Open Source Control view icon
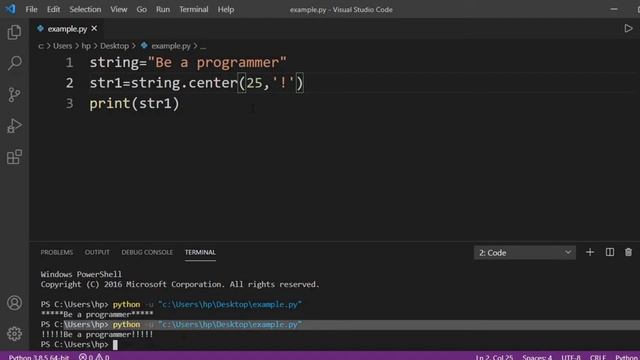 point(14,95)
